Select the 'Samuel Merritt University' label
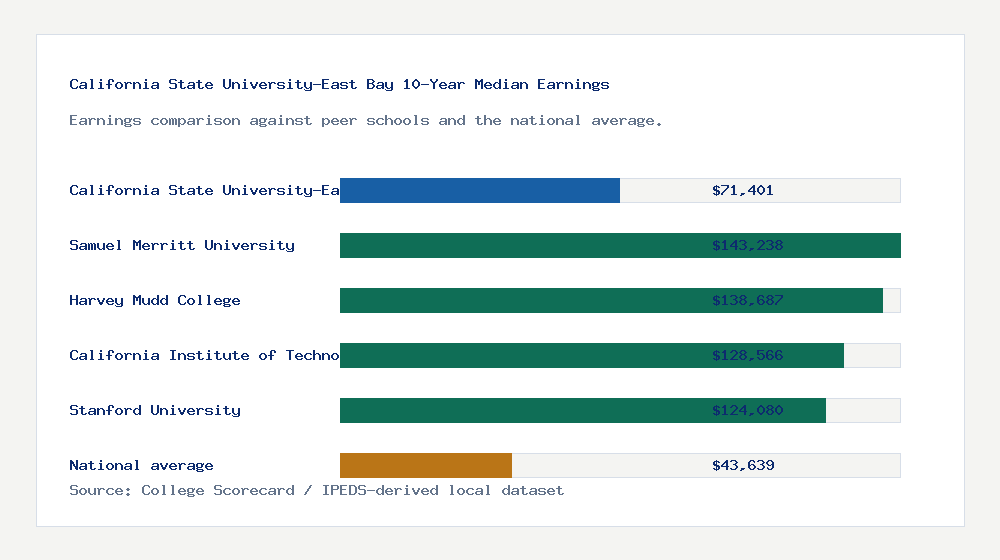Image resolution: width=1000 pixels, height=560 pixels. point(182,245)
